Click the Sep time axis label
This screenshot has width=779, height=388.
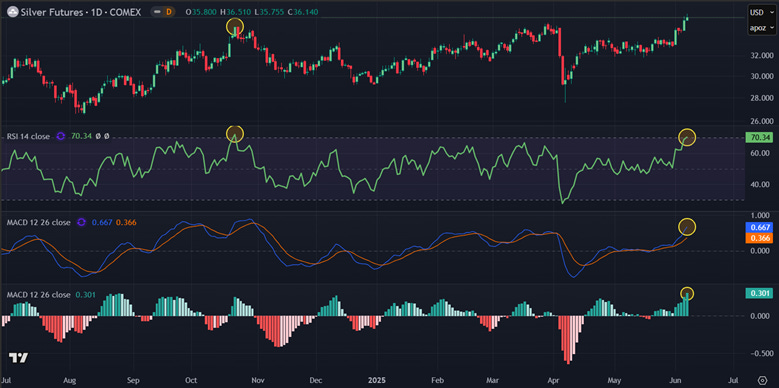tap(133, 381)
